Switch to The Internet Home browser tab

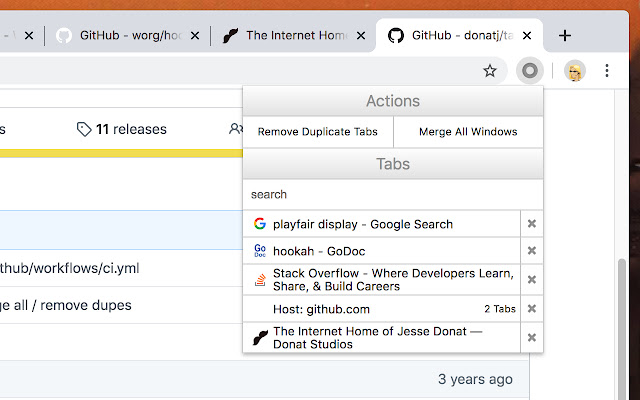pos(290,35)
